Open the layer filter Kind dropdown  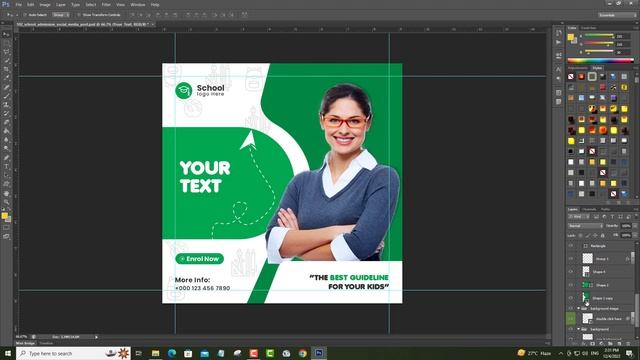tap(578, 216)
